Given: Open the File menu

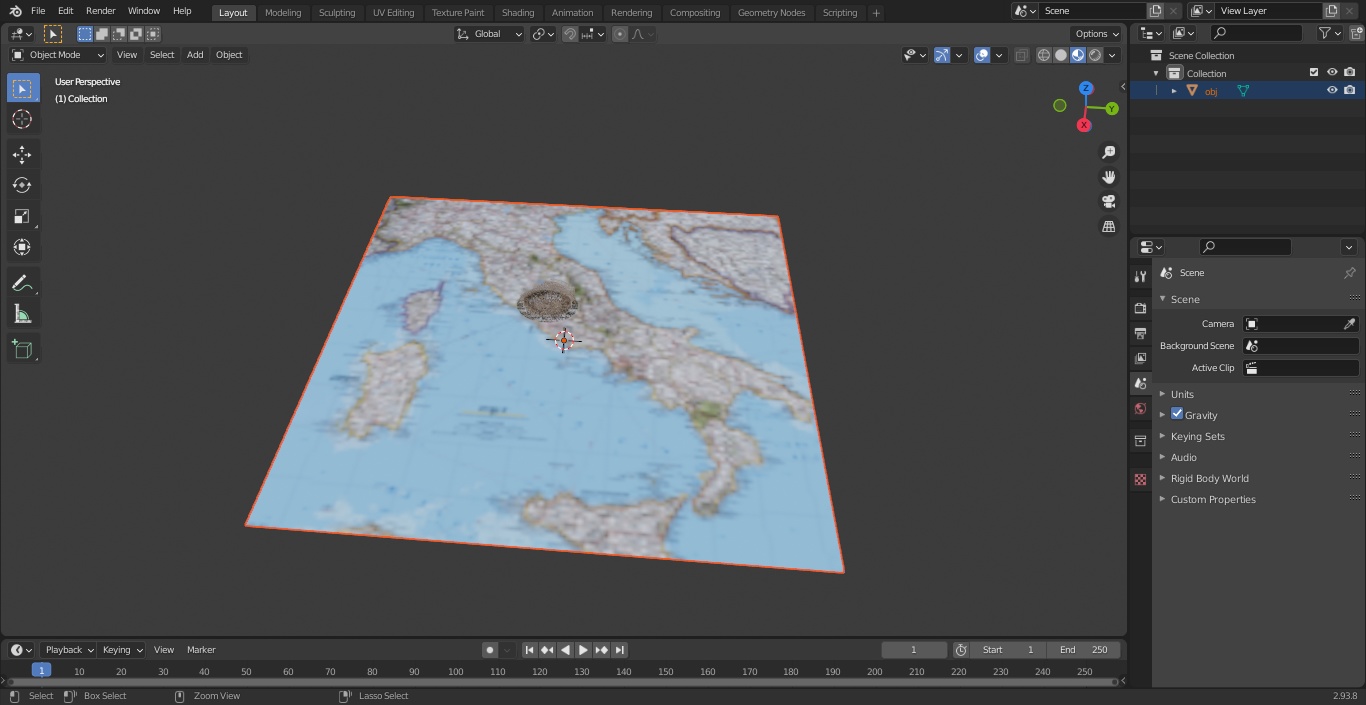Looking at the screenshot, I should 38,11.
